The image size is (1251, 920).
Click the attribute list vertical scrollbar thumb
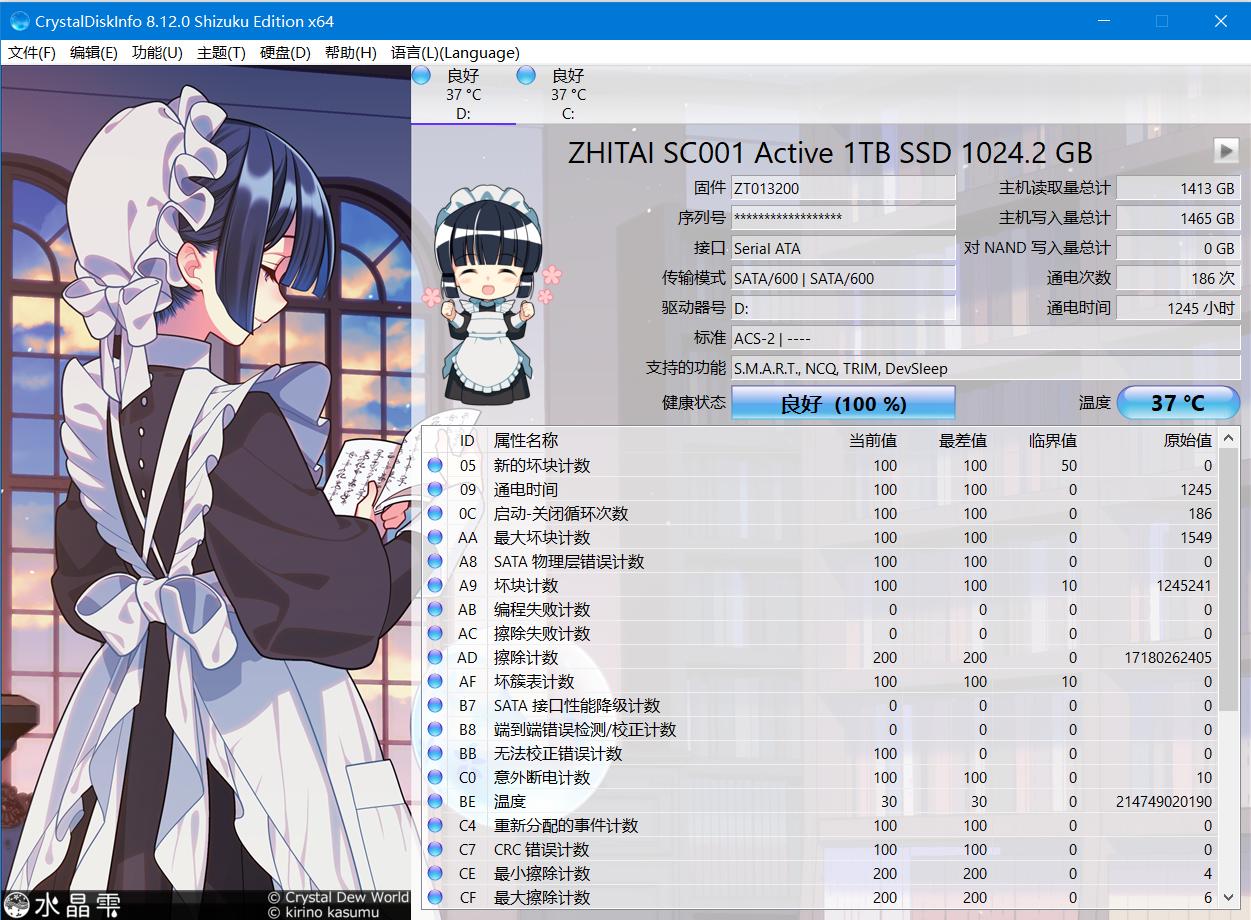(x=1229, y=582)
